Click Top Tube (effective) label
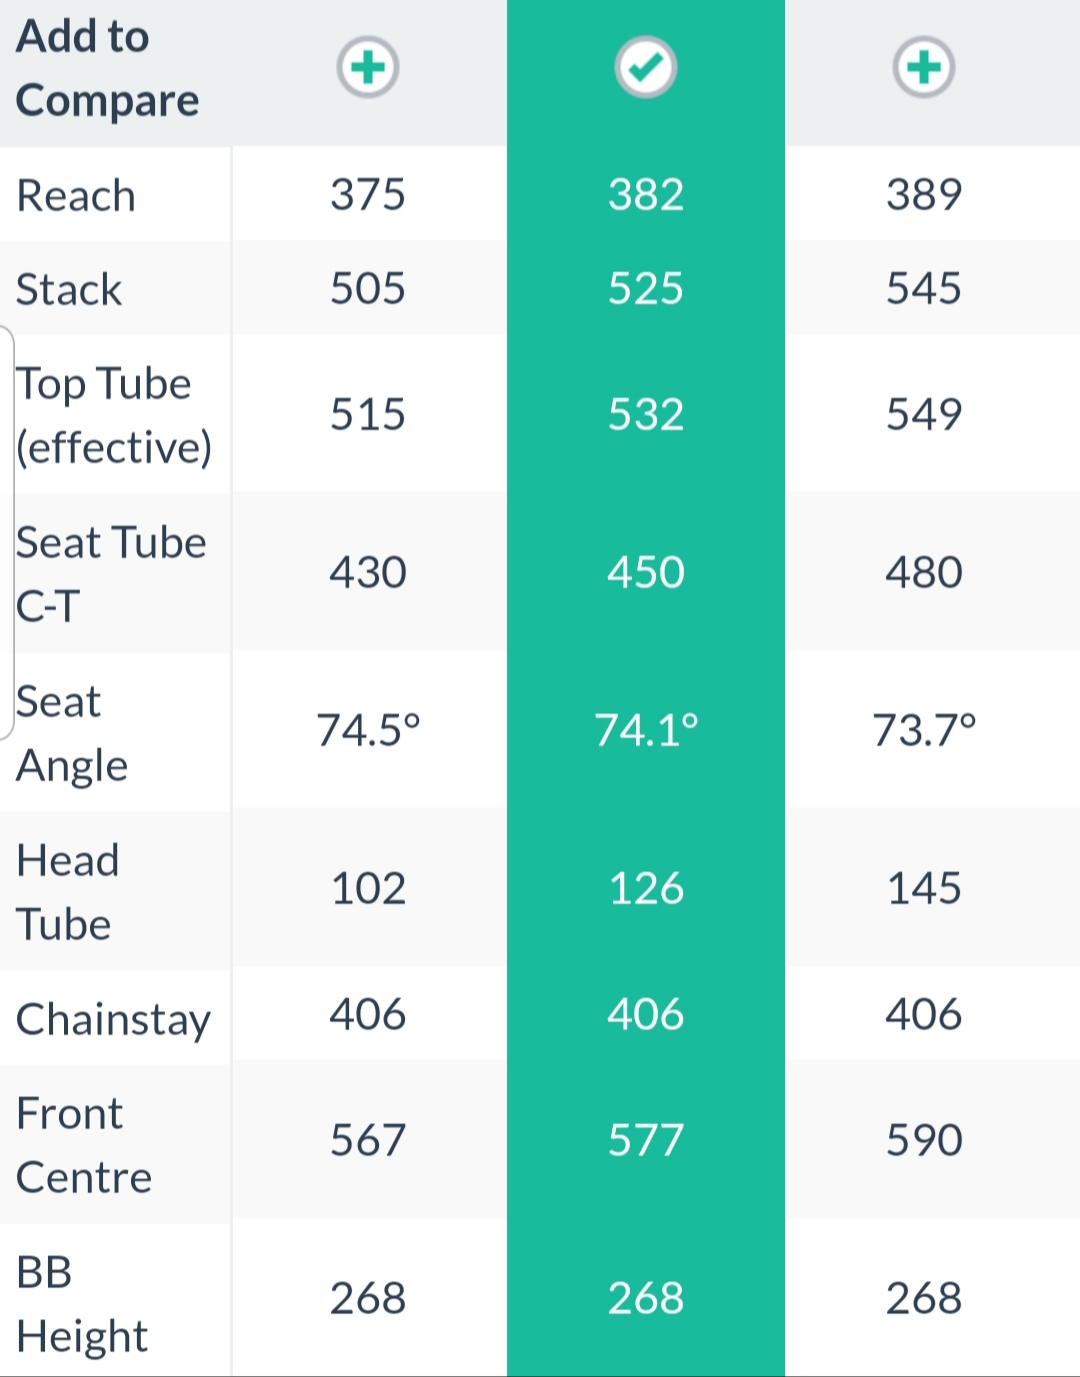 pyautogui.click(x=114, y=415)
